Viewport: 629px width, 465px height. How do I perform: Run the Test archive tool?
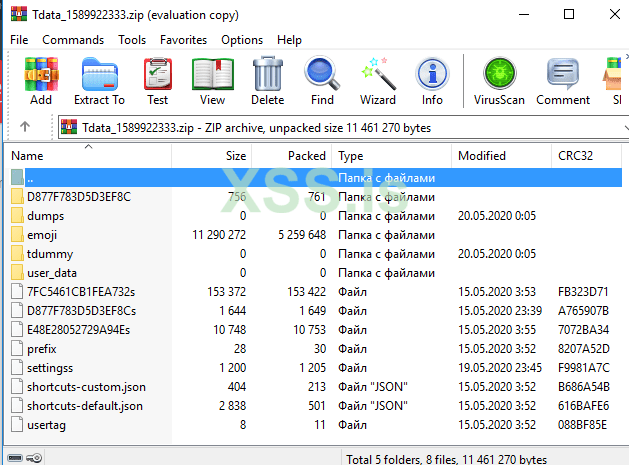click(158, 74)
